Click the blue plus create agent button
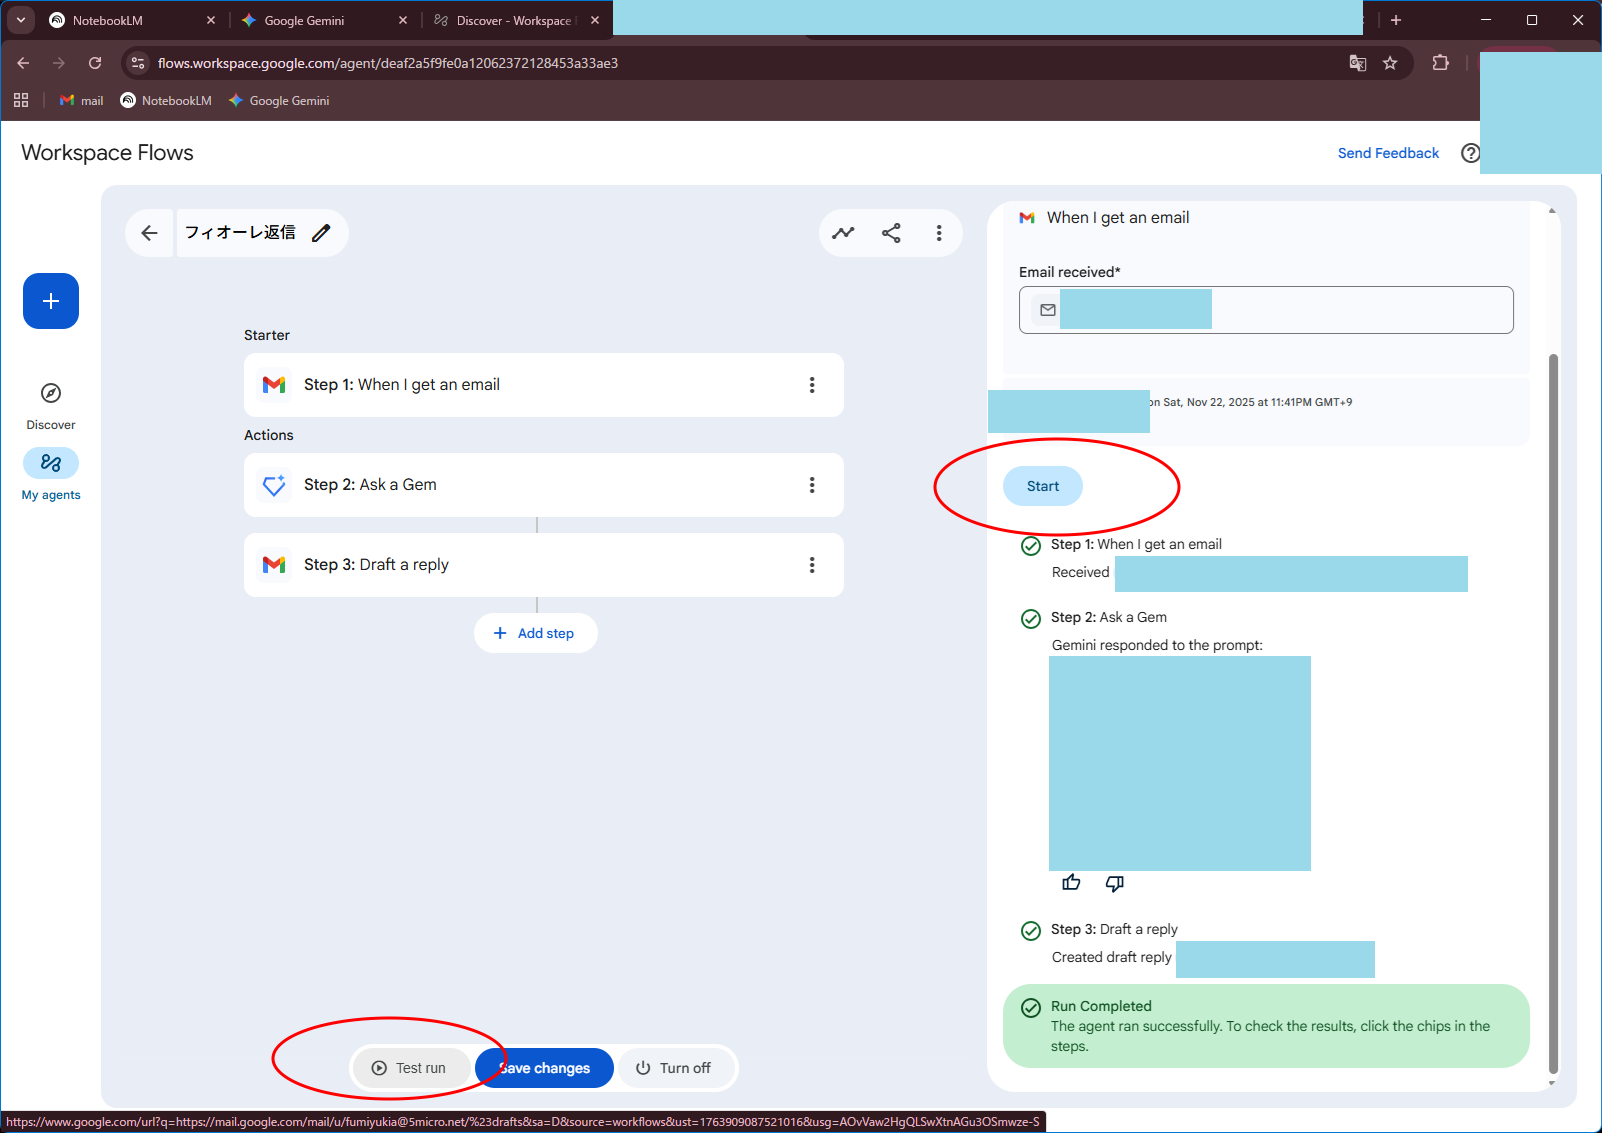The height and width of the screenshot is (1133, 1602). [x=51, y=301]
